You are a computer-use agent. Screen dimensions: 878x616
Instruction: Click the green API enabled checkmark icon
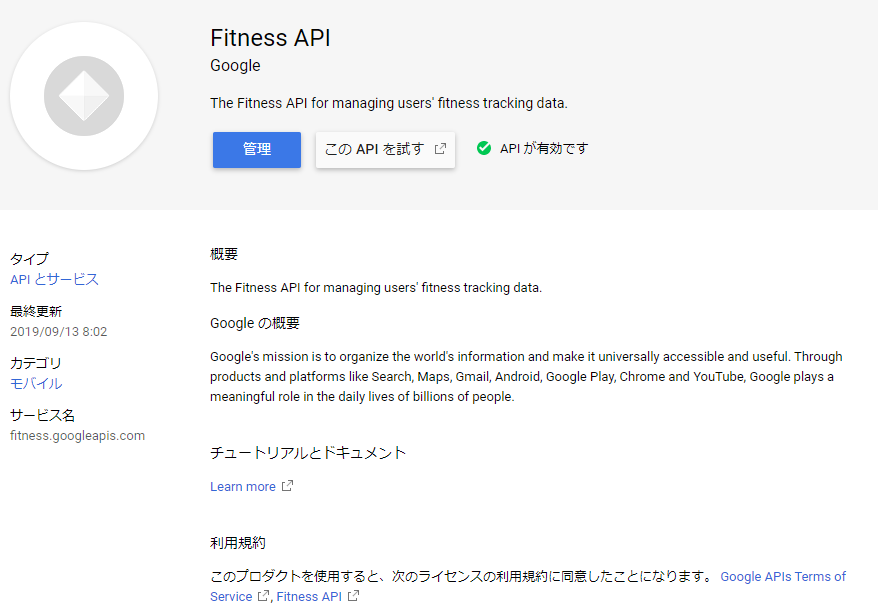[x=484, y=148]
